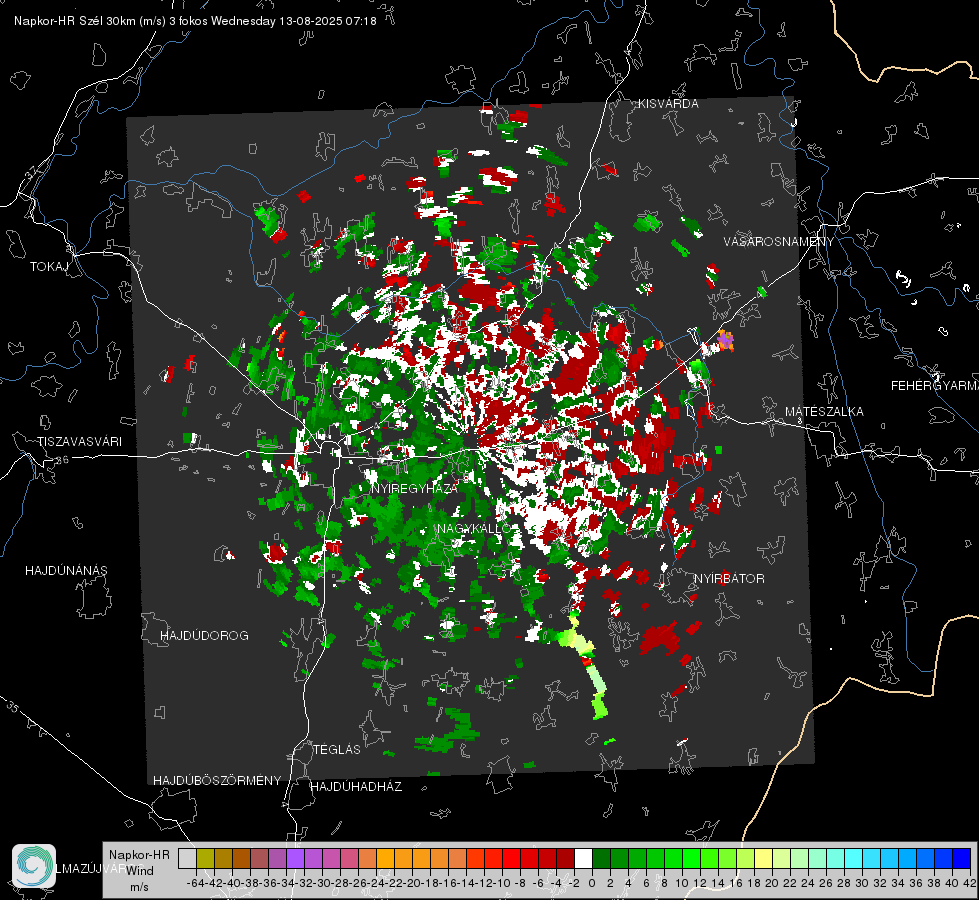Image resolution: width=979 pixels, height=900 pixels.
Task: Click the 30 value on the legend scale
Action: (862, 883)
